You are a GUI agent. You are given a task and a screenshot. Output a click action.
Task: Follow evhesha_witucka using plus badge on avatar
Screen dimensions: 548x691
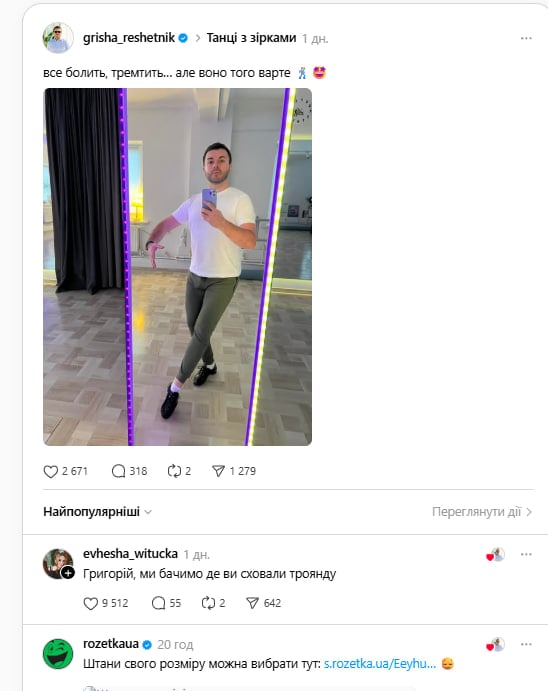(68, 573)
